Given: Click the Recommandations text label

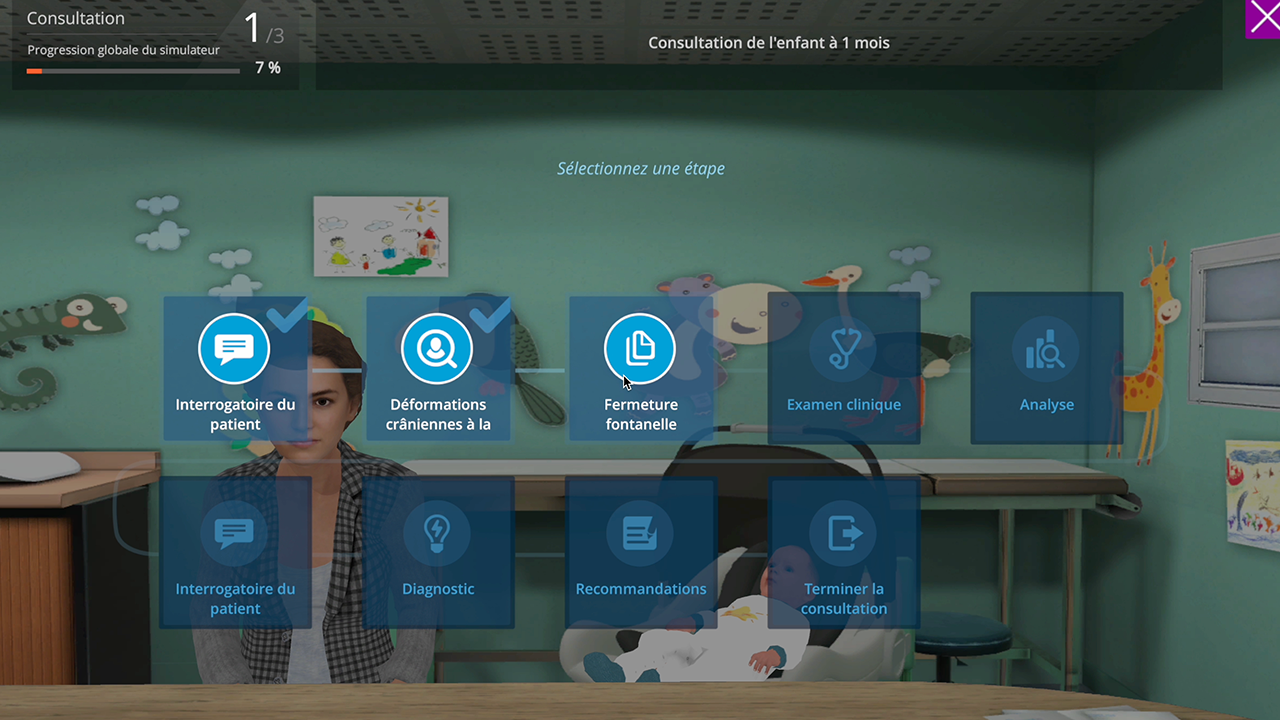Looking at the screenshot, I should tap(641, 589).
